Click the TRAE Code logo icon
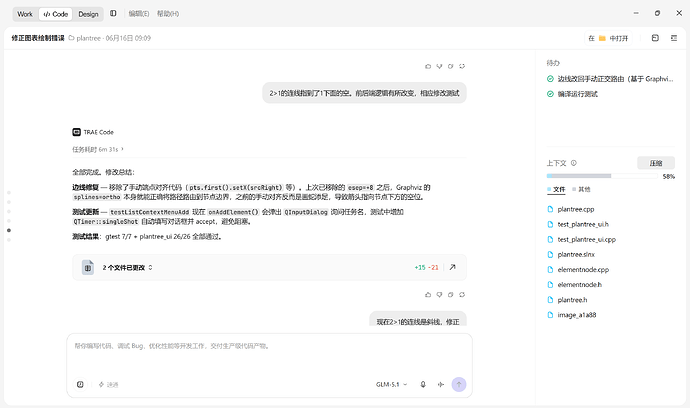Viewport: 690px width, 408px height. pos(77,132)
